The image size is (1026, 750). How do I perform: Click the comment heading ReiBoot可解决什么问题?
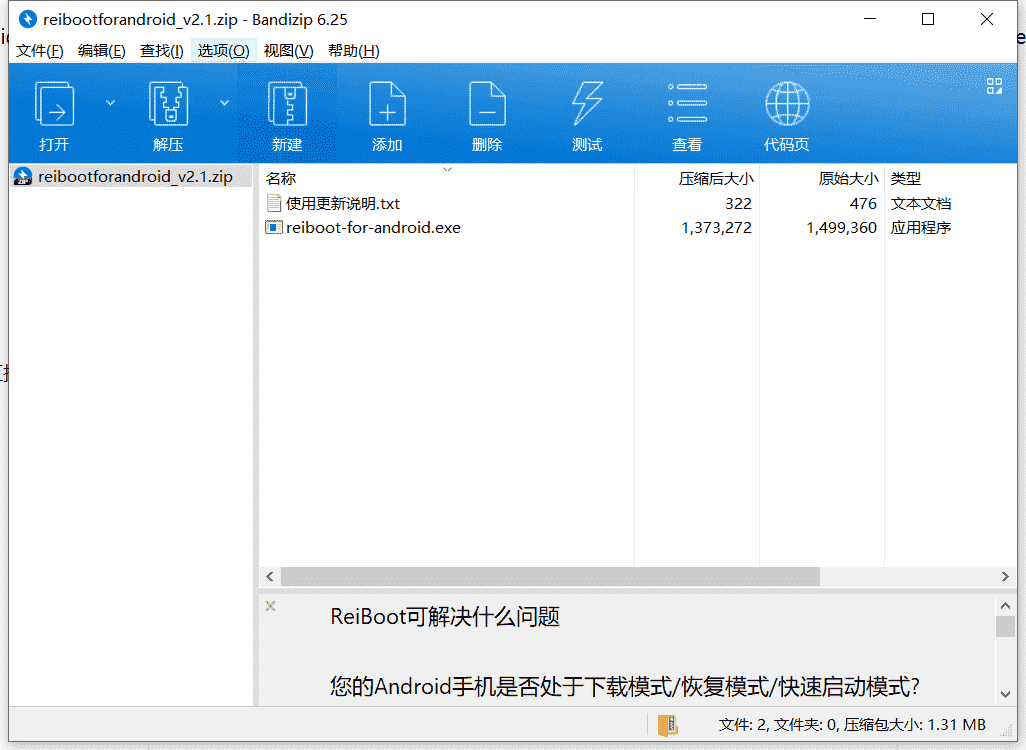[445, 616]
